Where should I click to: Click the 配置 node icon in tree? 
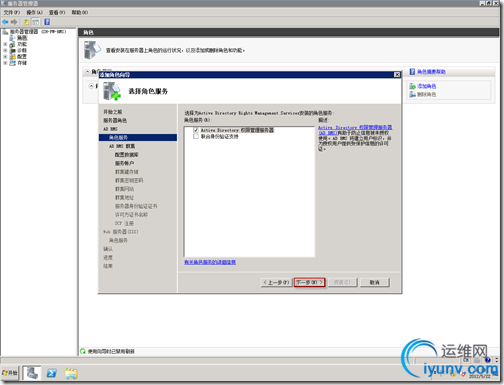(13, 57)
